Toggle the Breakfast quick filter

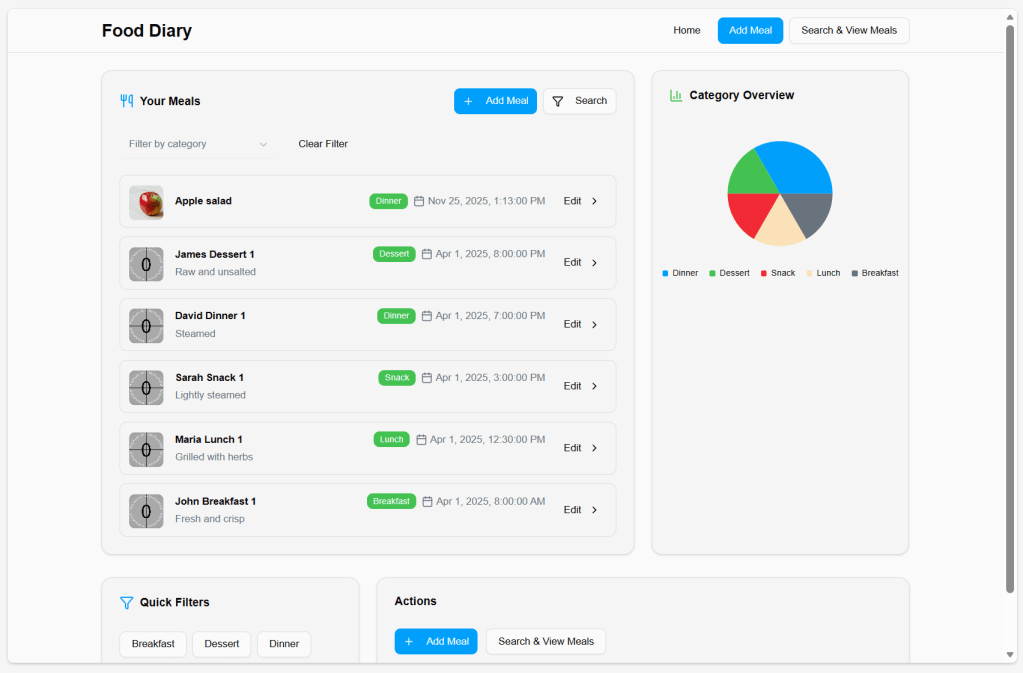click(153, 644)
